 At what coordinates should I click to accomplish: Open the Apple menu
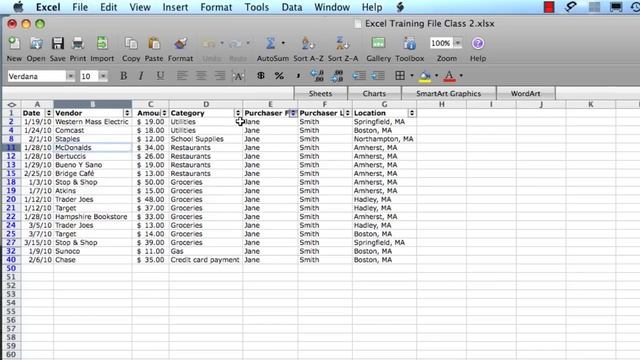pos(18,7)
